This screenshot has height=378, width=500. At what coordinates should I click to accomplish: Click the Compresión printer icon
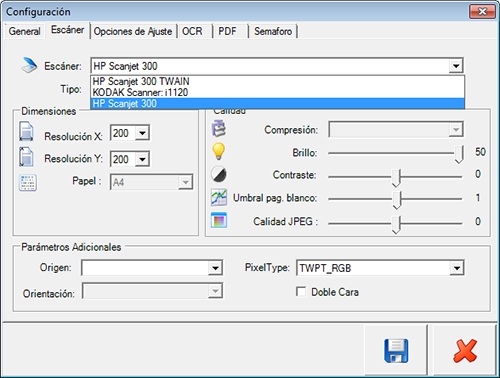tap(219, 129)
